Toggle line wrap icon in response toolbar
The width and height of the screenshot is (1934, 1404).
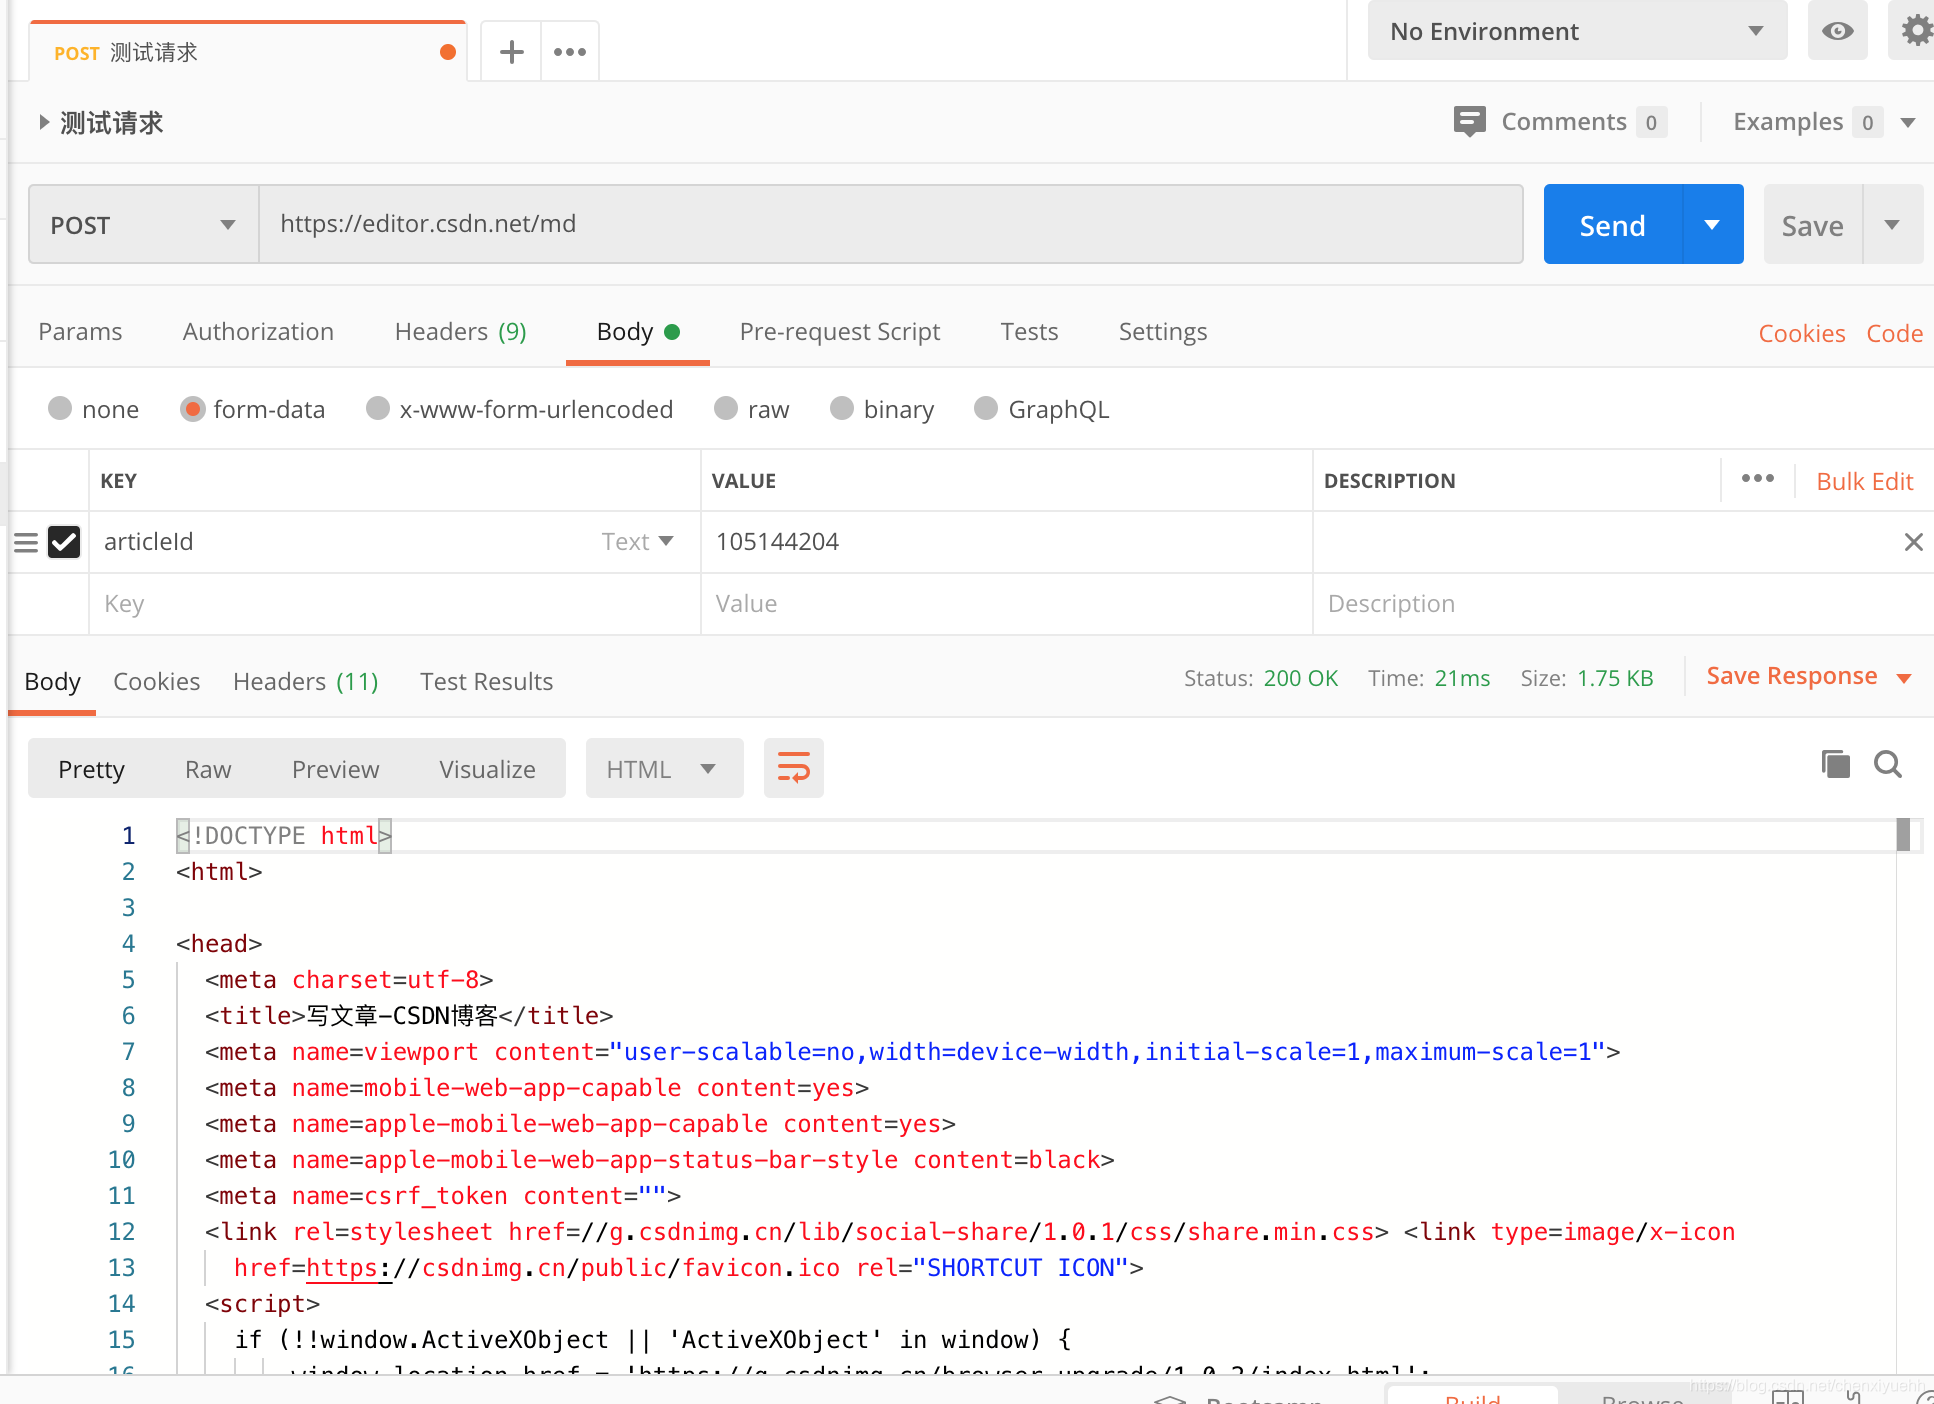click(x=793, y=768)
